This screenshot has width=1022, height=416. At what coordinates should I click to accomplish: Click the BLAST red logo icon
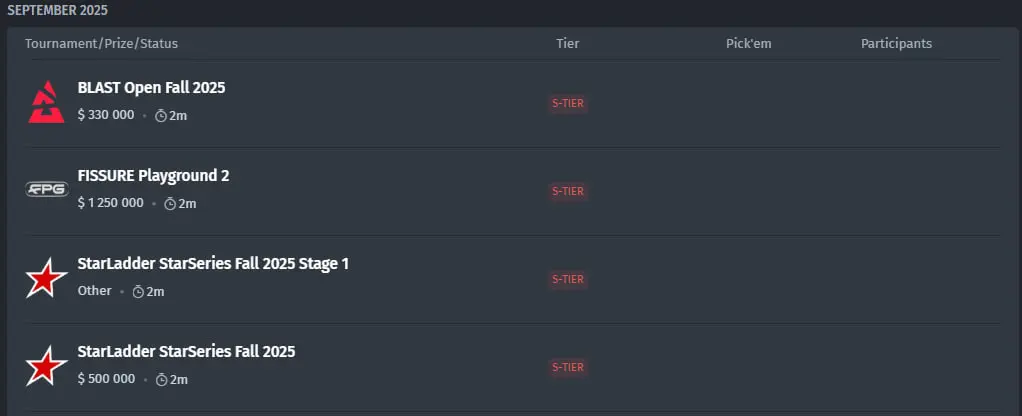point(46,102)
